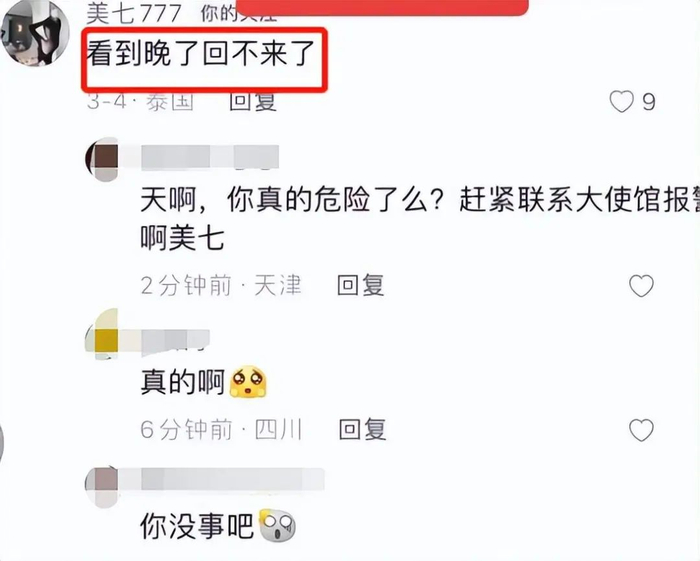Reply to the 美七777 comment from 泰国
Image resolution: width=700 pixels, height=561 pixels.
(x=253, y=102)
